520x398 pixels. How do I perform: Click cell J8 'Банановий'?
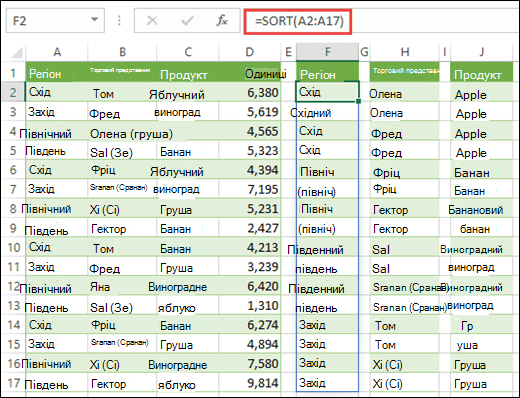(x=481, y=208)
